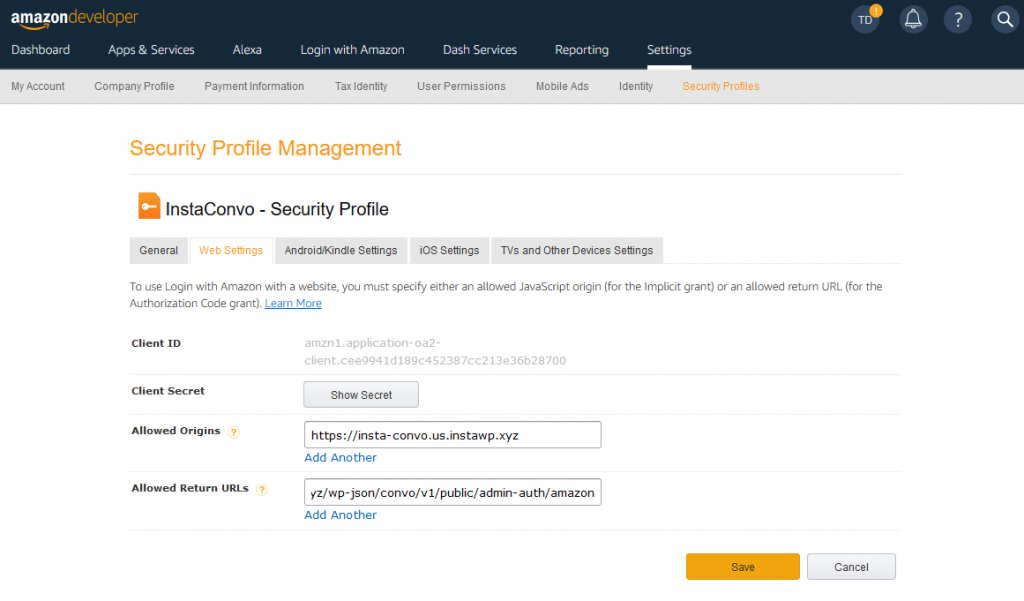1024x601 pixels.
Task: Go to the Dashboard menu
Action: (x=40, y=50)
